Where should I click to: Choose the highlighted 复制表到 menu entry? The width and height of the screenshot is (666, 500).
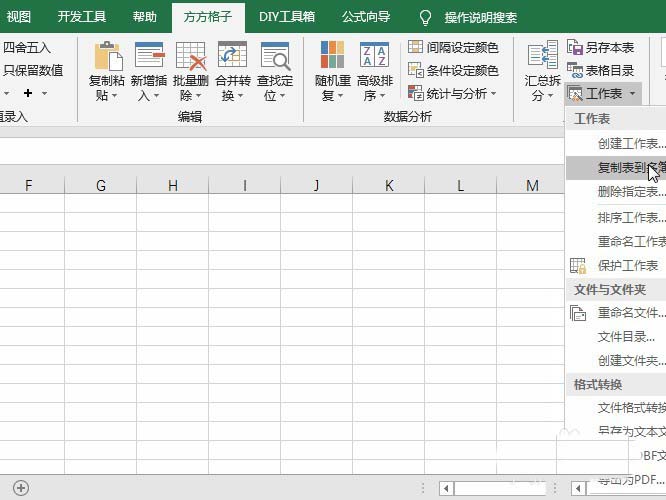coord(616,168)
